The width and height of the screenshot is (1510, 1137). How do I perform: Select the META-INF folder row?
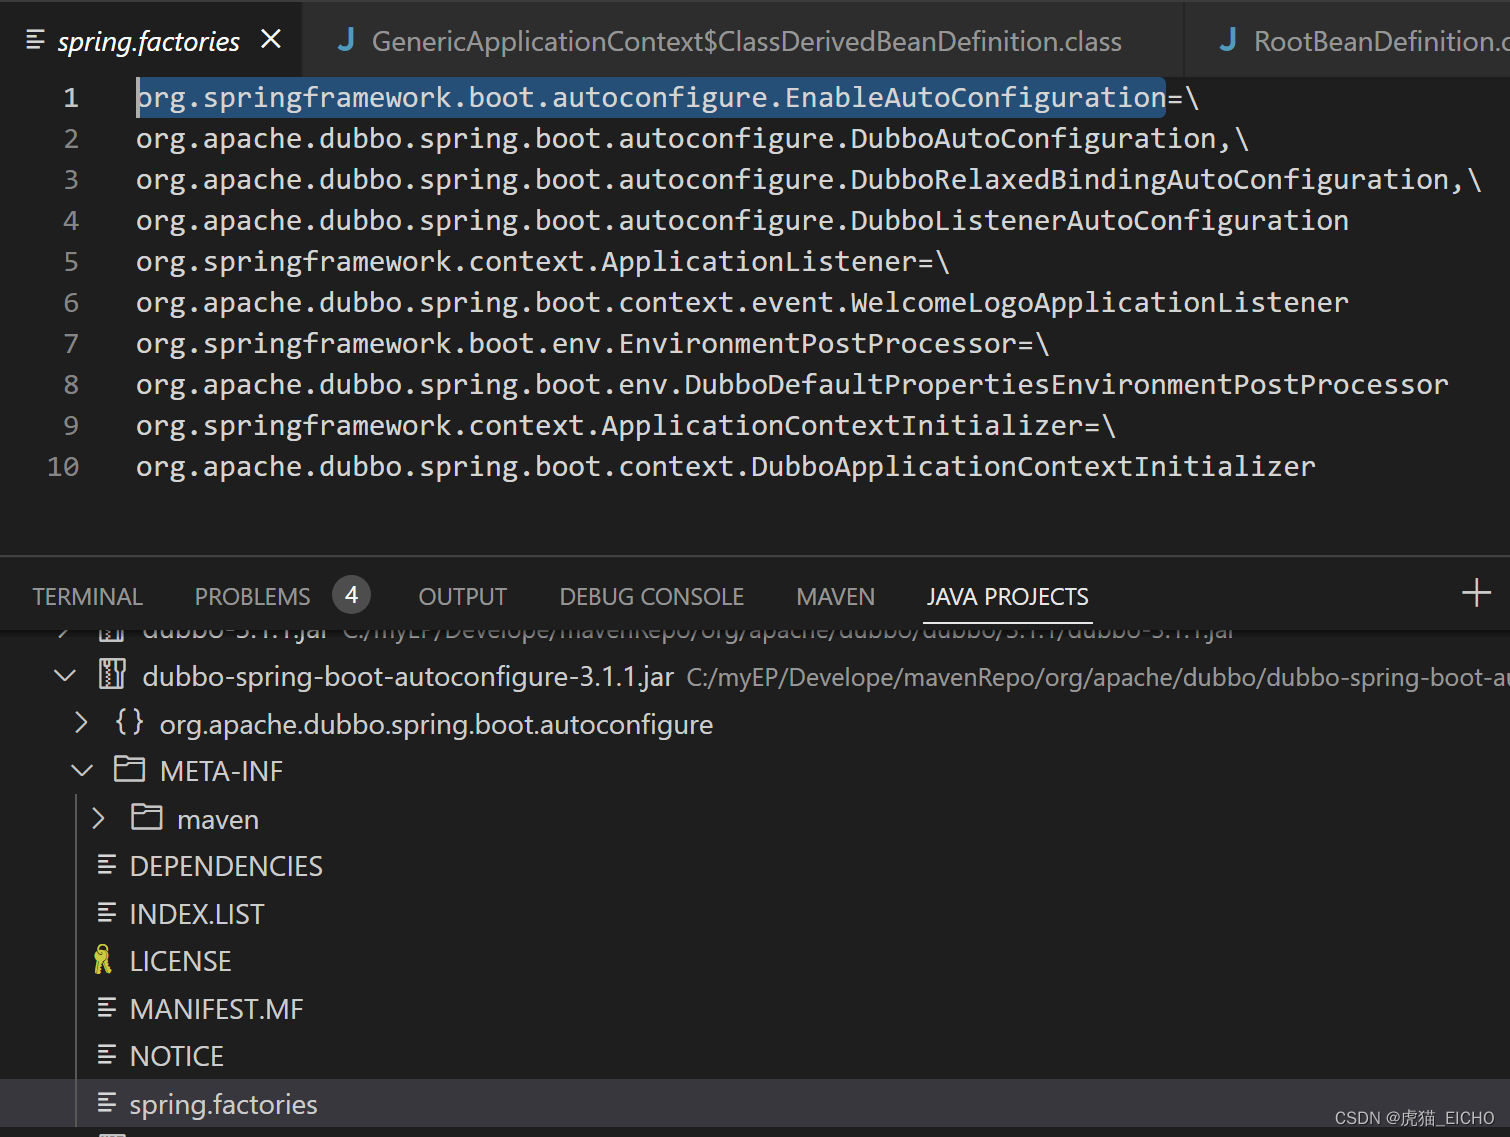coord(755,771)
